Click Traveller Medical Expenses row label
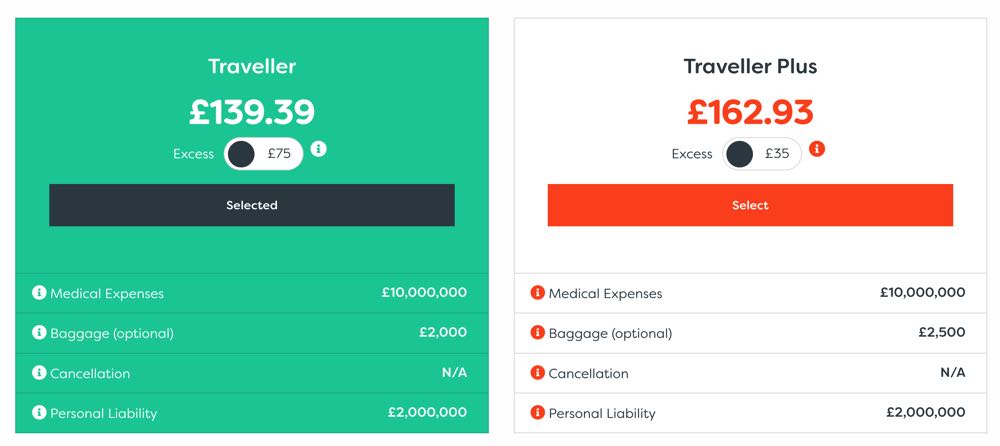Viewport: 1000px width, 446px height. 107,294
